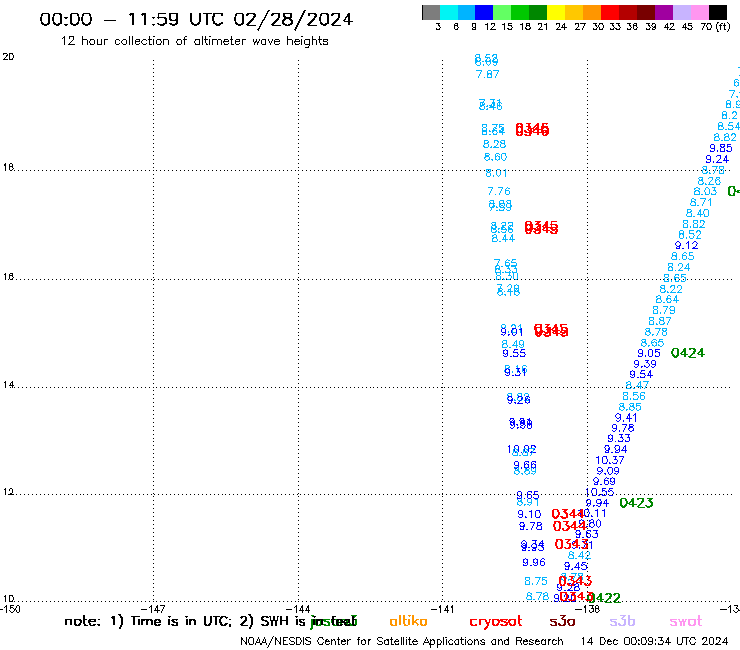740x650 pixels.
Task: Click the wave height value '9.09'
Action: [x=608, y=471]
